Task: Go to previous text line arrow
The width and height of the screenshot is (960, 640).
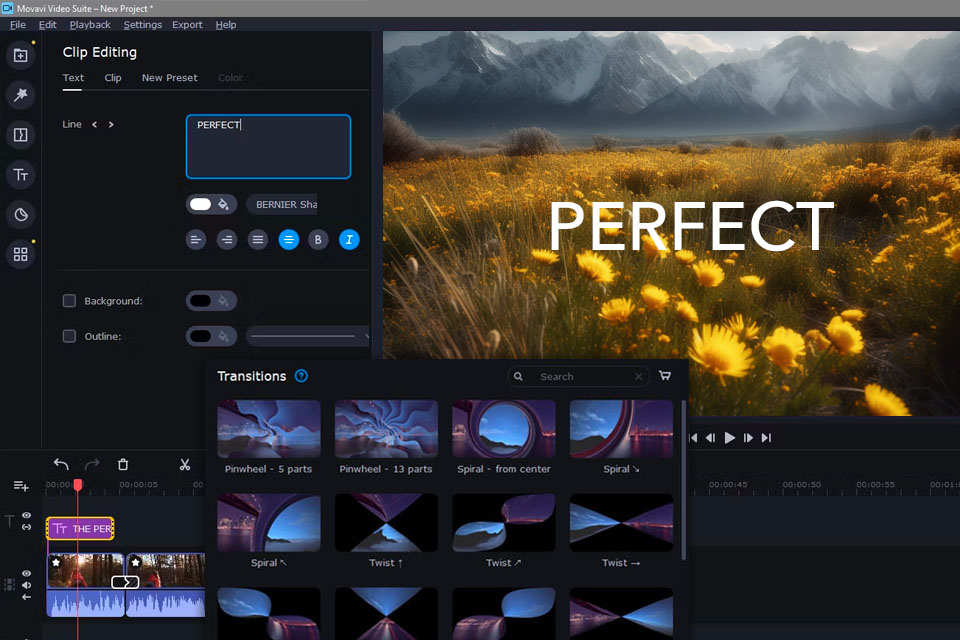Action: coord(94,124)
